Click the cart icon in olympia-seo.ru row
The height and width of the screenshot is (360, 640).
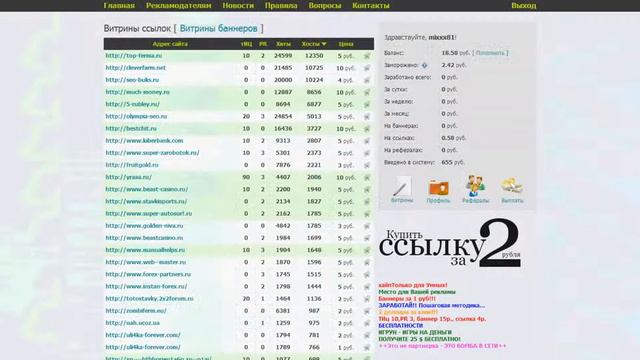coord(367,117)
